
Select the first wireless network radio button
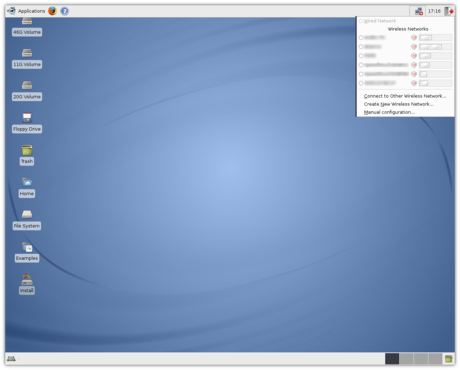[x=361, y=38]
